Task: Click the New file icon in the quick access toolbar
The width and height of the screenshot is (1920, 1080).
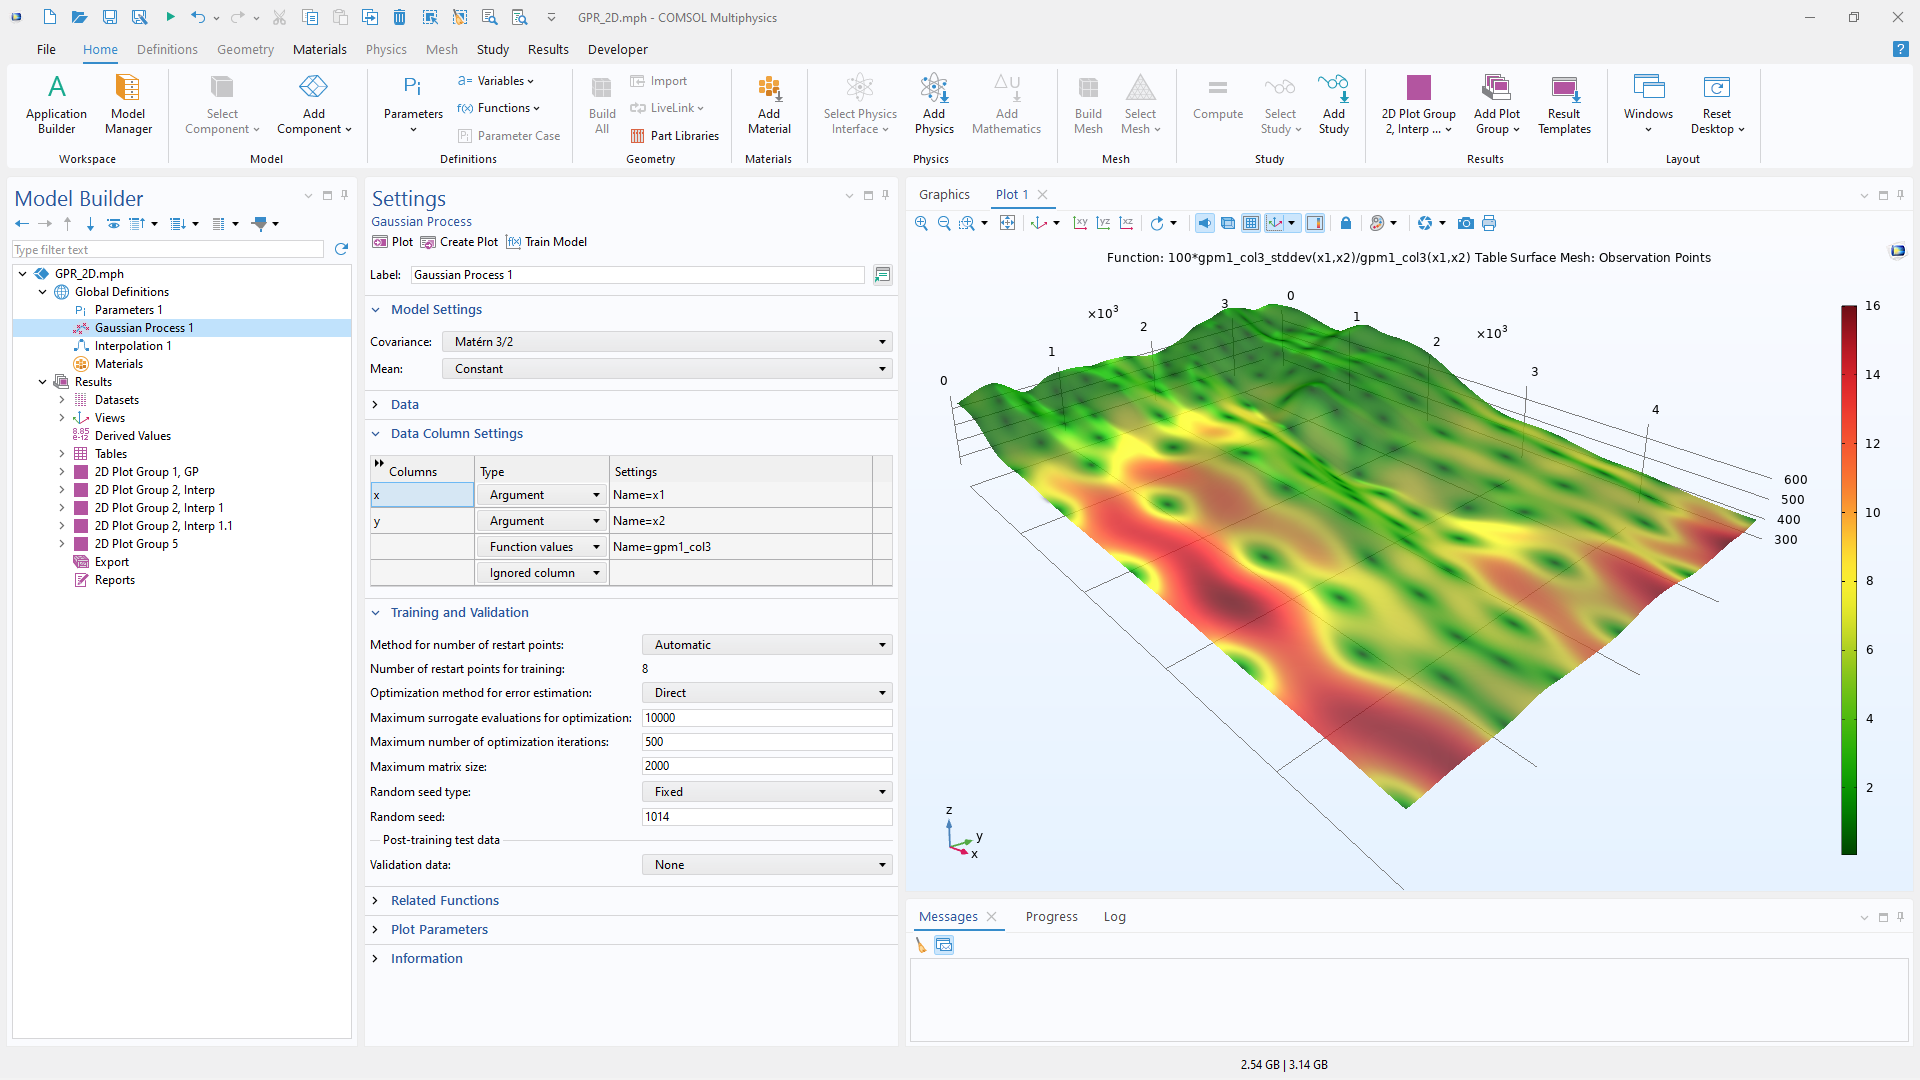Action: pyautogui.click(x=50, y=17)
